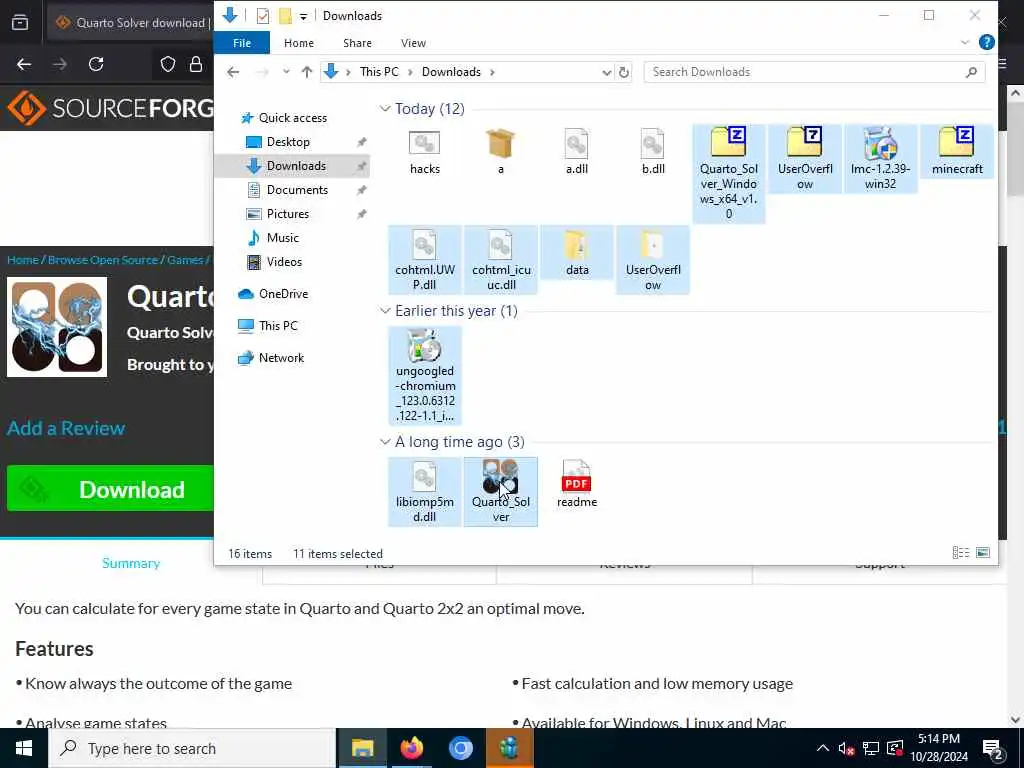Click the quick access Properties checkmark icon
The width and height of the screenshot is (1024, 768).
pos(263,16)
